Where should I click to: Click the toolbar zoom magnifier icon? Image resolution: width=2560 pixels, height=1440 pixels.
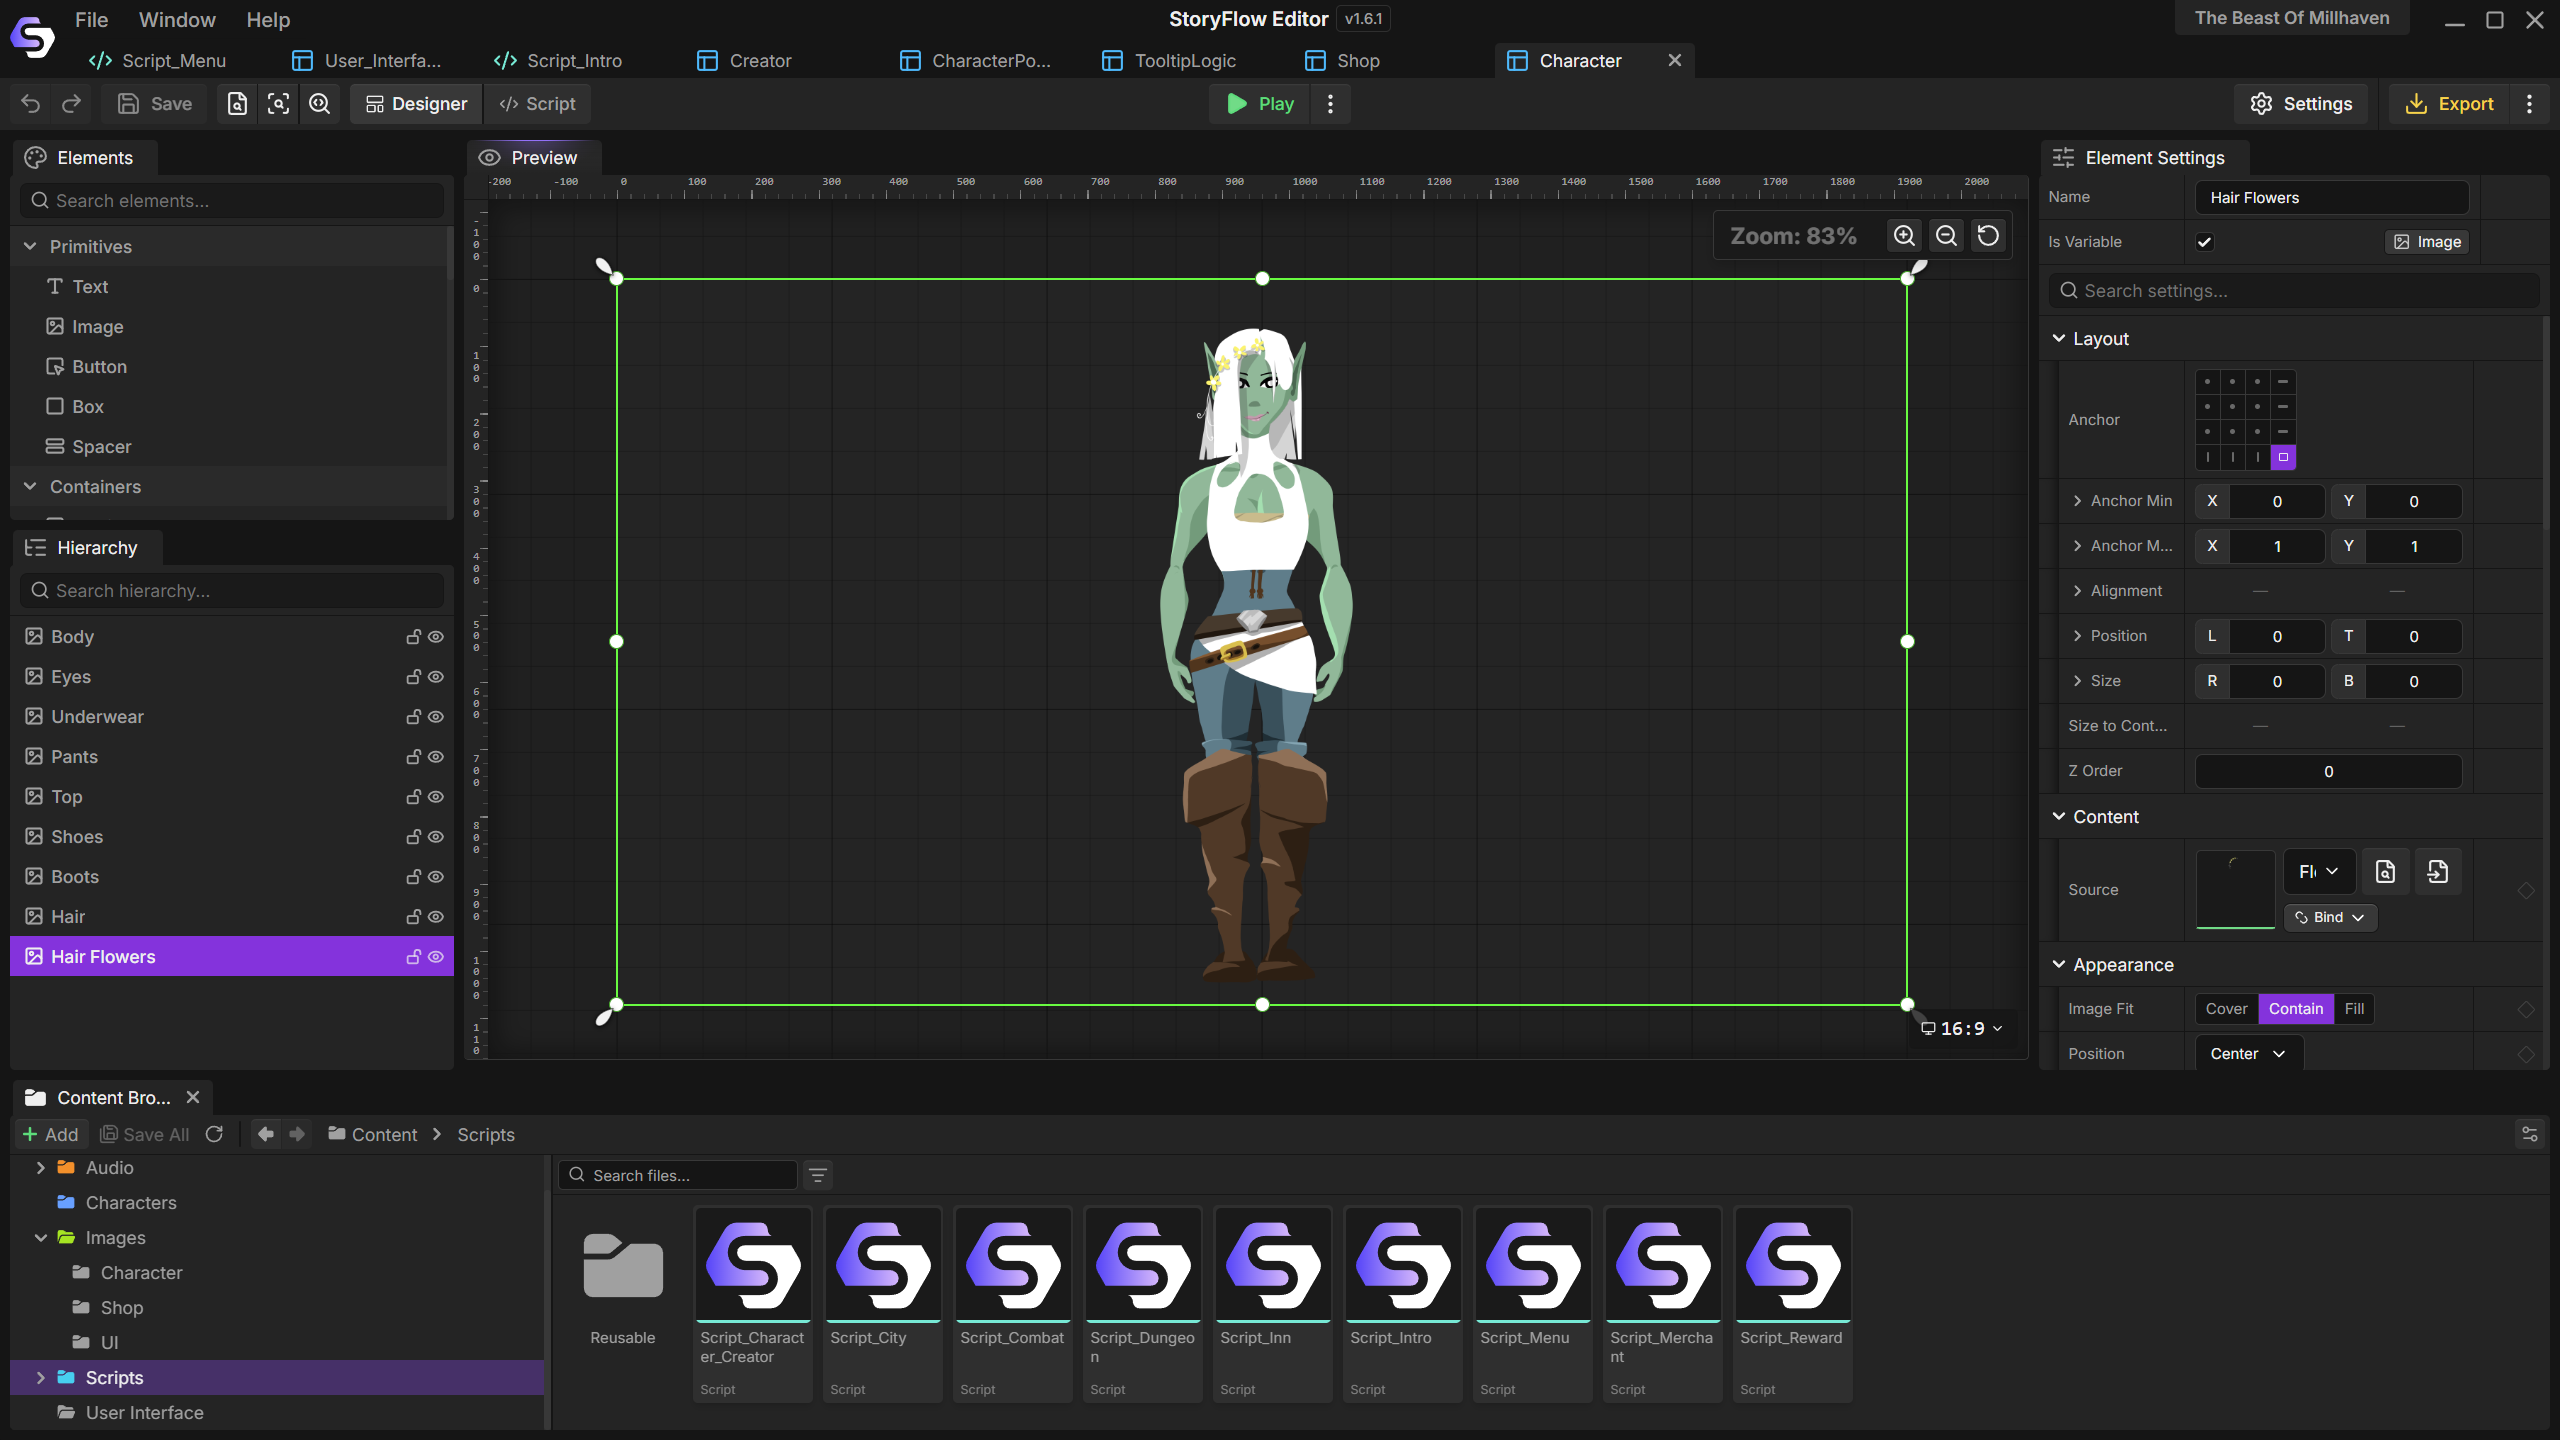point(319,104)
